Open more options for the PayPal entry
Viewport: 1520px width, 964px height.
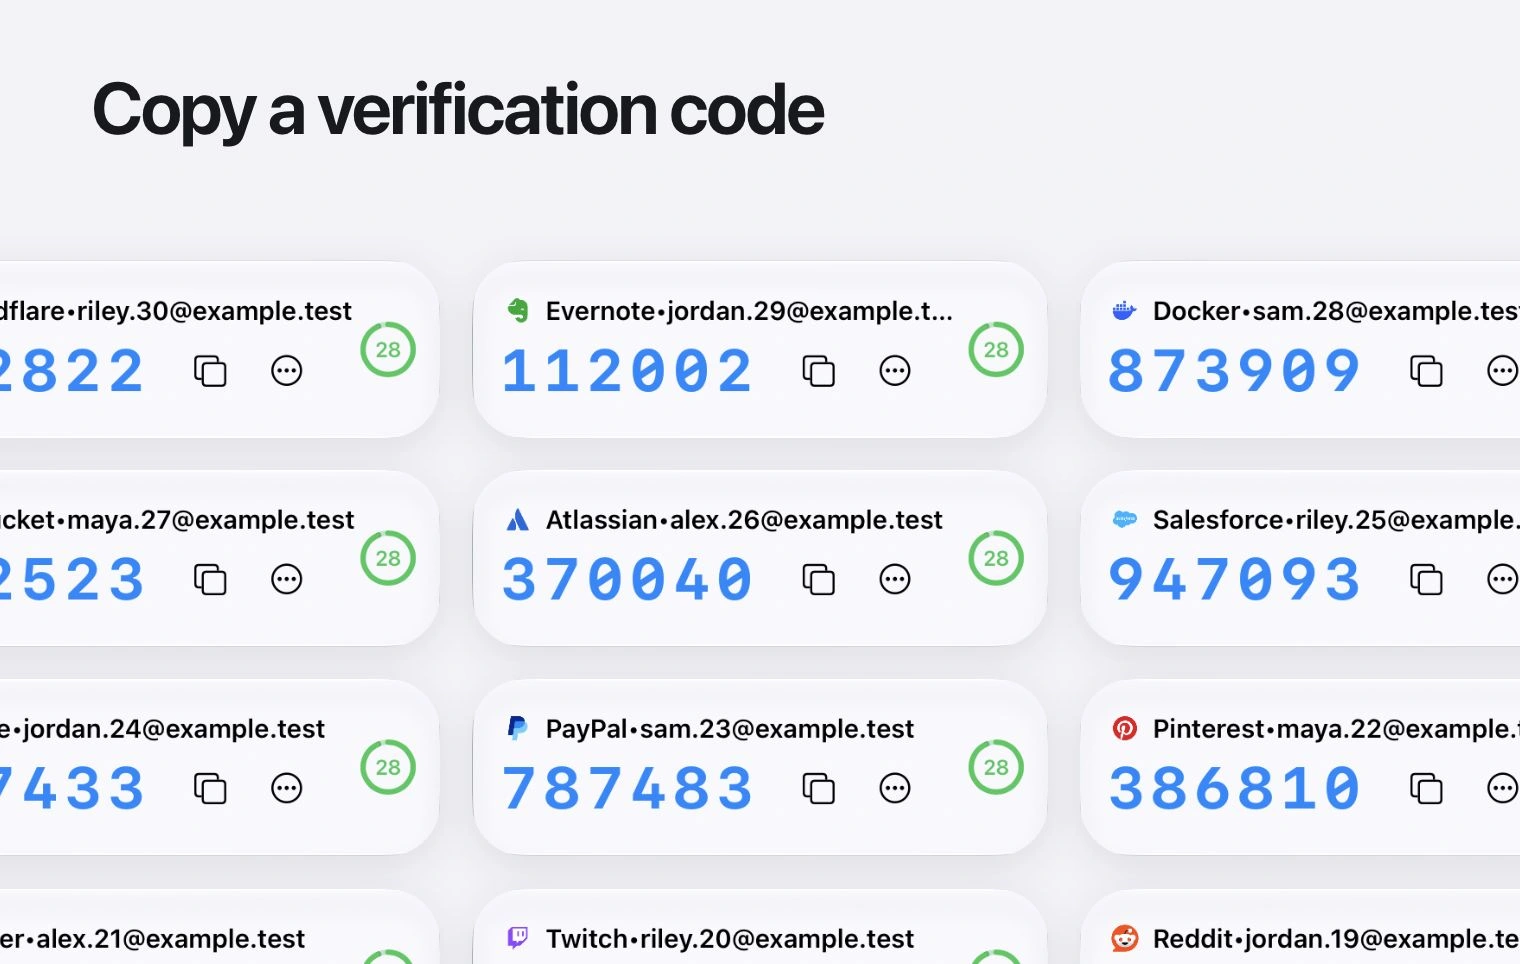point(895,788)
